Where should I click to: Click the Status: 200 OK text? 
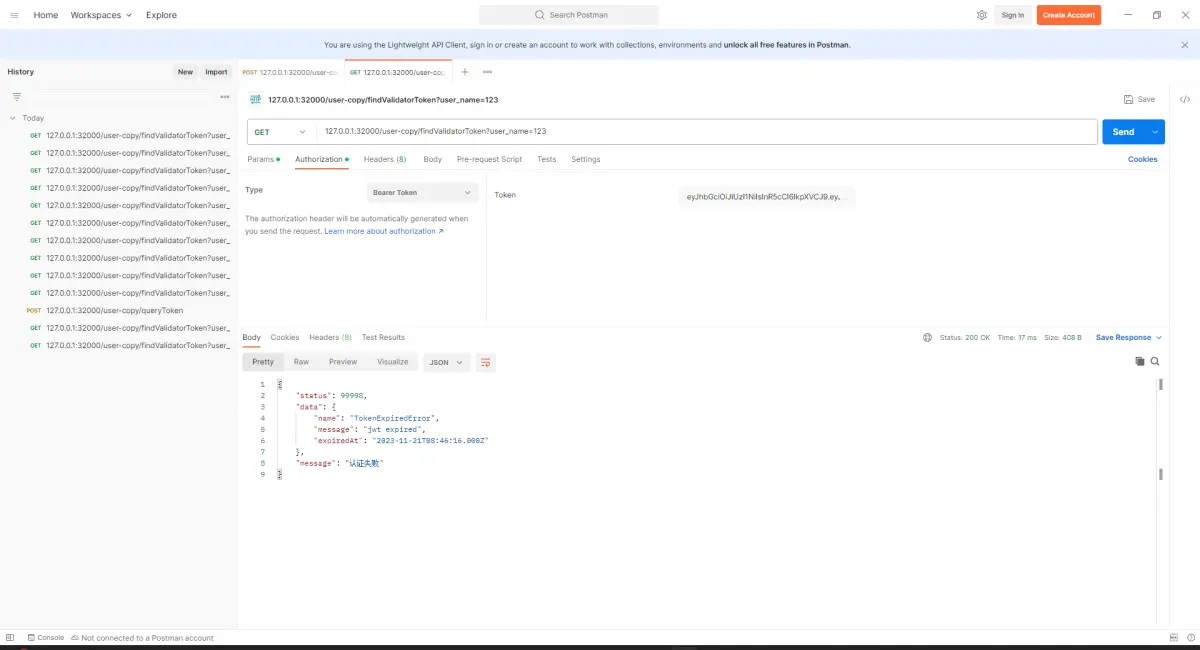(965, 337)
